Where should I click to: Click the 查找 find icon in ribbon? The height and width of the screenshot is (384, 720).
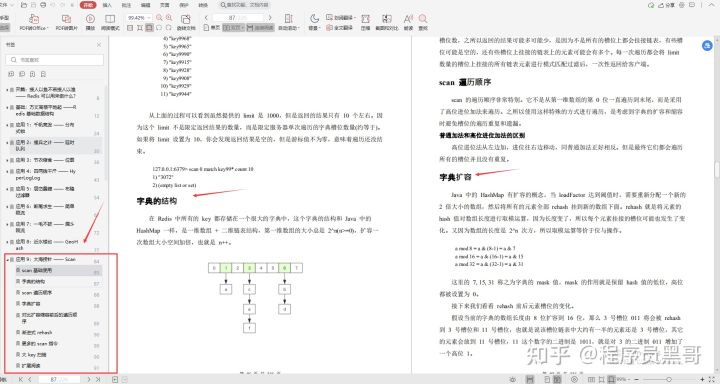(x=423, y=18)
